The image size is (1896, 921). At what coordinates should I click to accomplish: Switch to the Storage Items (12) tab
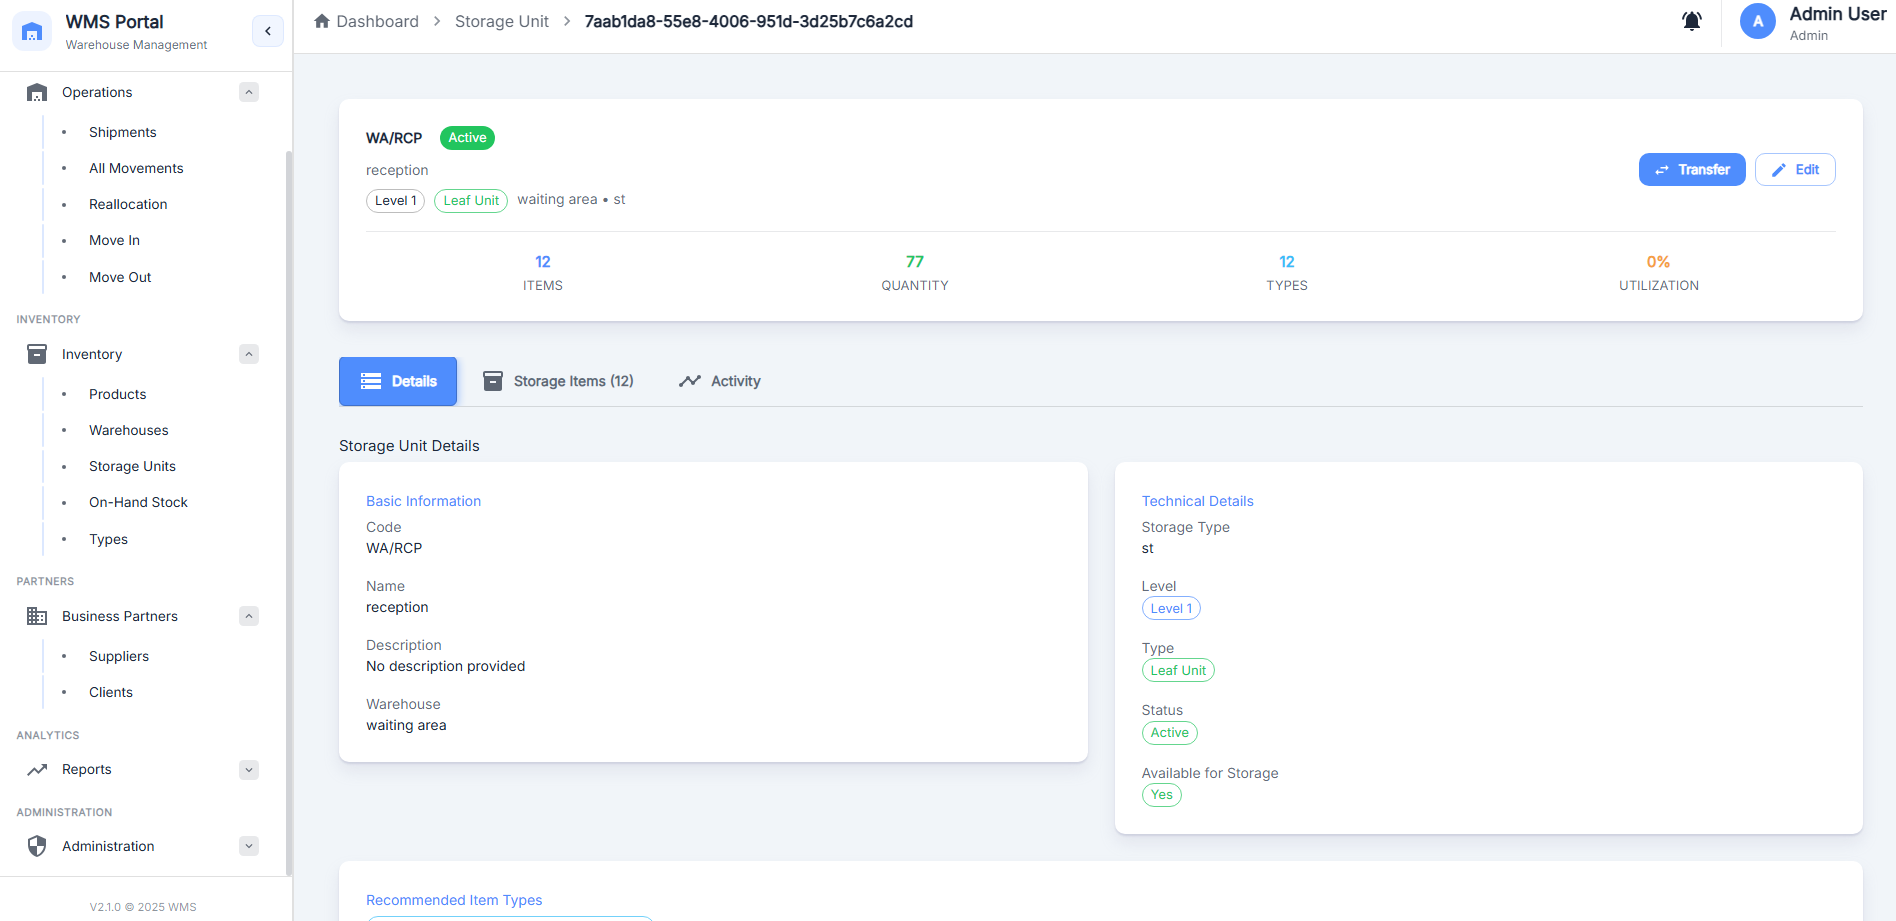tap(558, 381)
